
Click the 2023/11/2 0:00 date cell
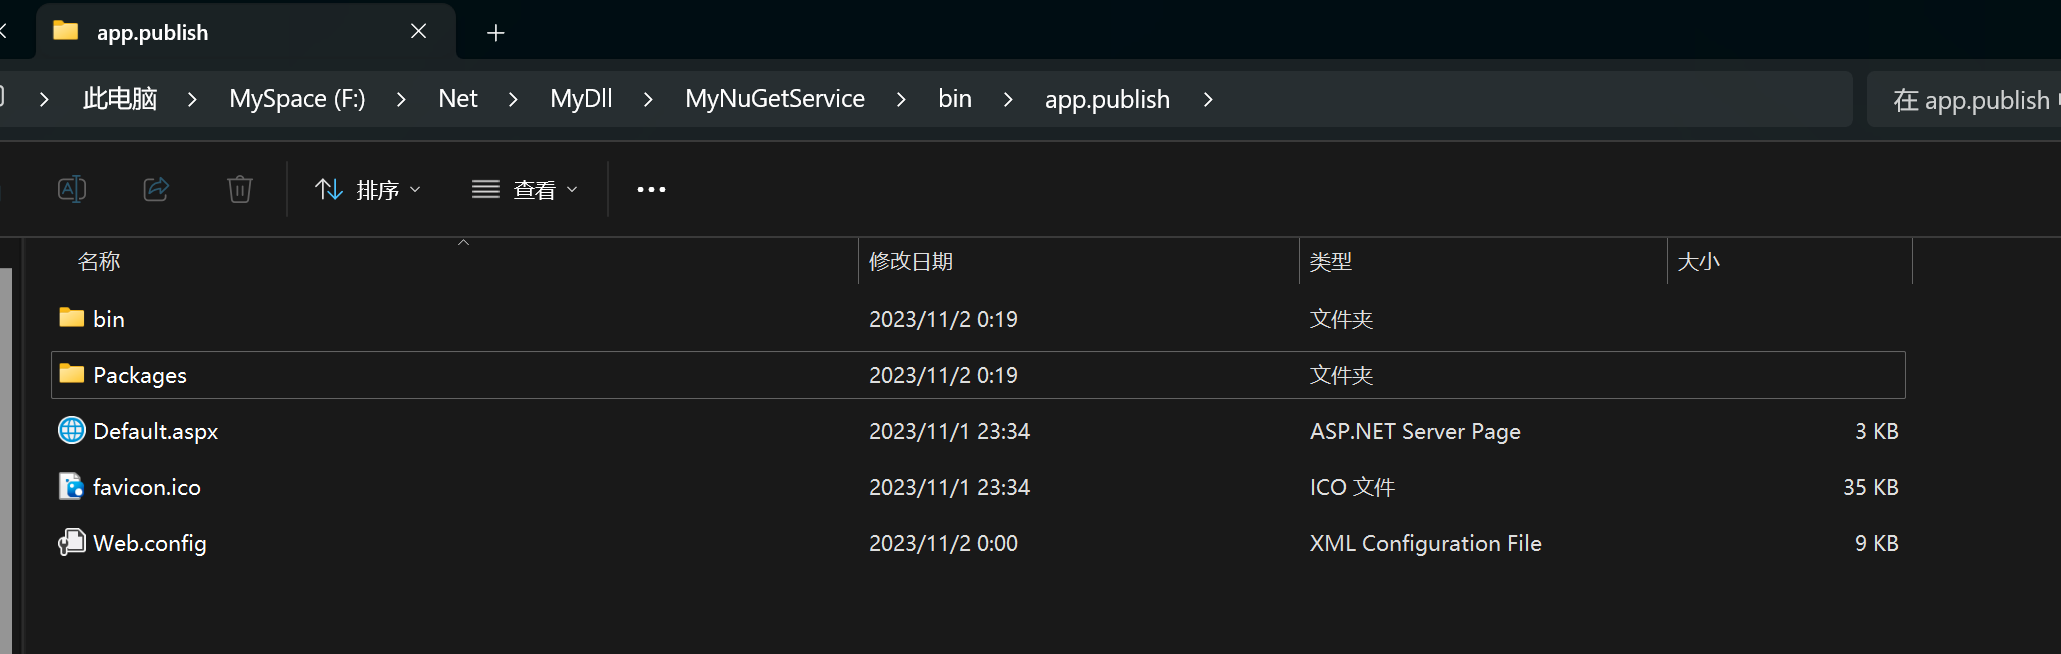943,543
